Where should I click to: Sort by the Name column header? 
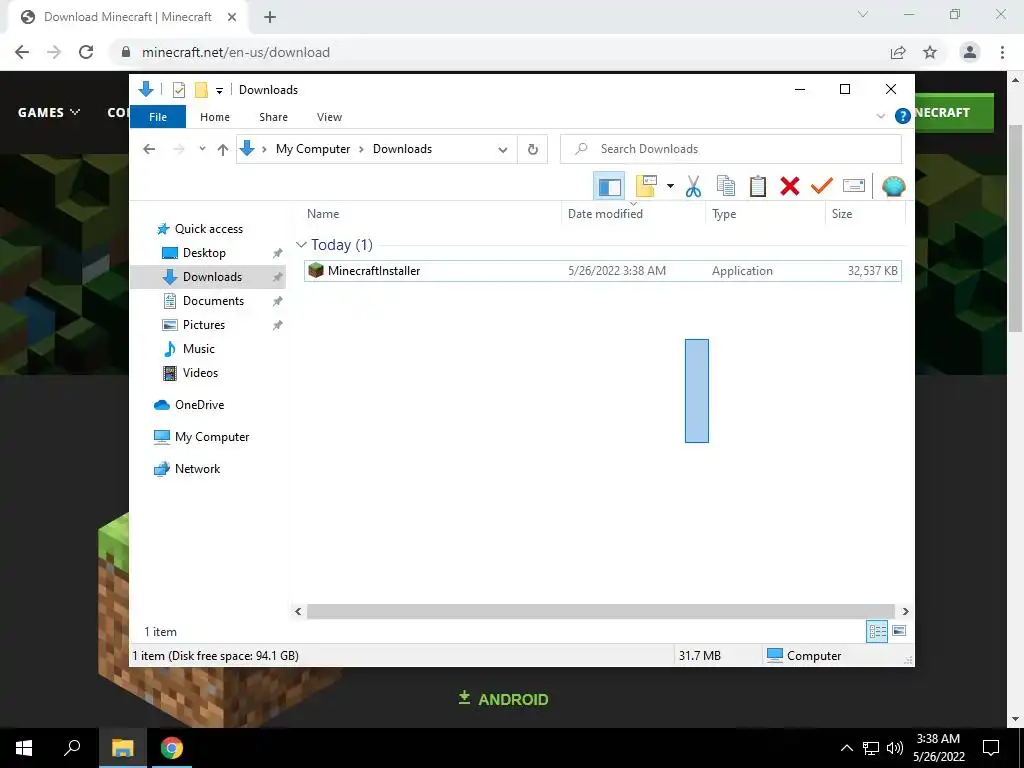tap(431, 214)
